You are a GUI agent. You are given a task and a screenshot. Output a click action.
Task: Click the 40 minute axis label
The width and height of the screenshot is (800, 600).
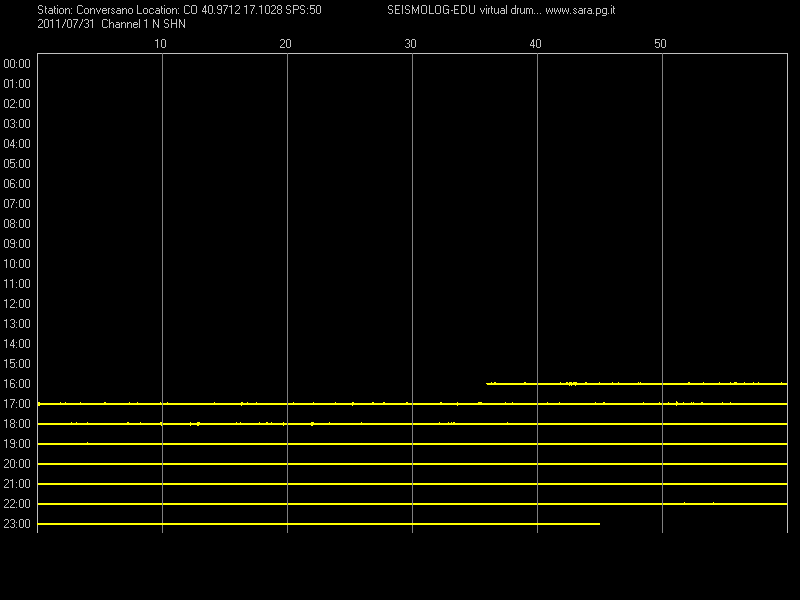pyautogui.click(x=535, y=44)
